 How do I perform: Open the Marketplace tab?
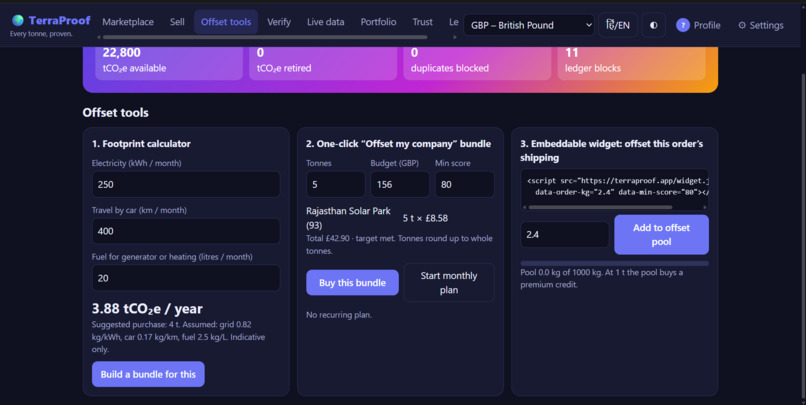point(128,22)
